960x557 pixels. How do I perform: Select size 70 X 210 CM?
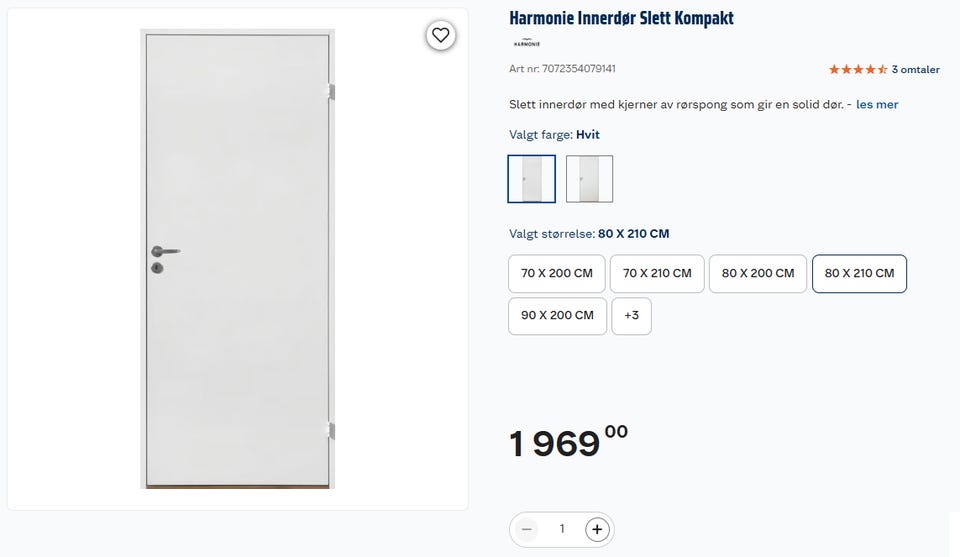[x=657, y=274]
